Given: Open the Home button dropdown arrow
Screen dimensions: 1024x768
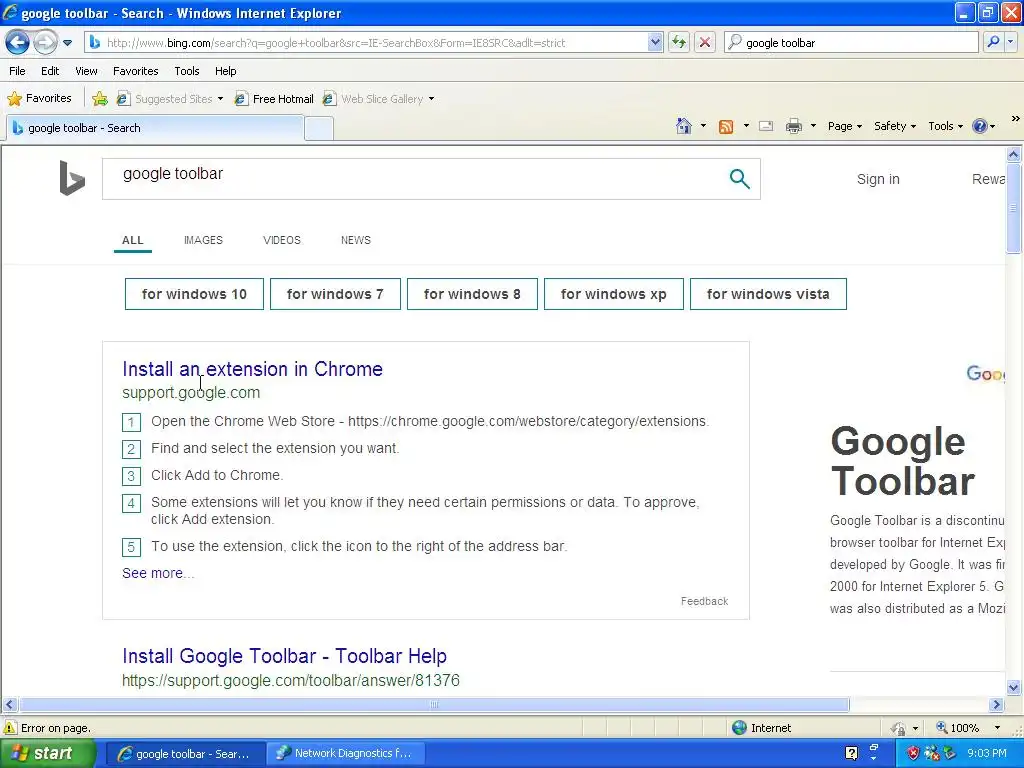Looking at the screenshot, I should click(703, 126).
